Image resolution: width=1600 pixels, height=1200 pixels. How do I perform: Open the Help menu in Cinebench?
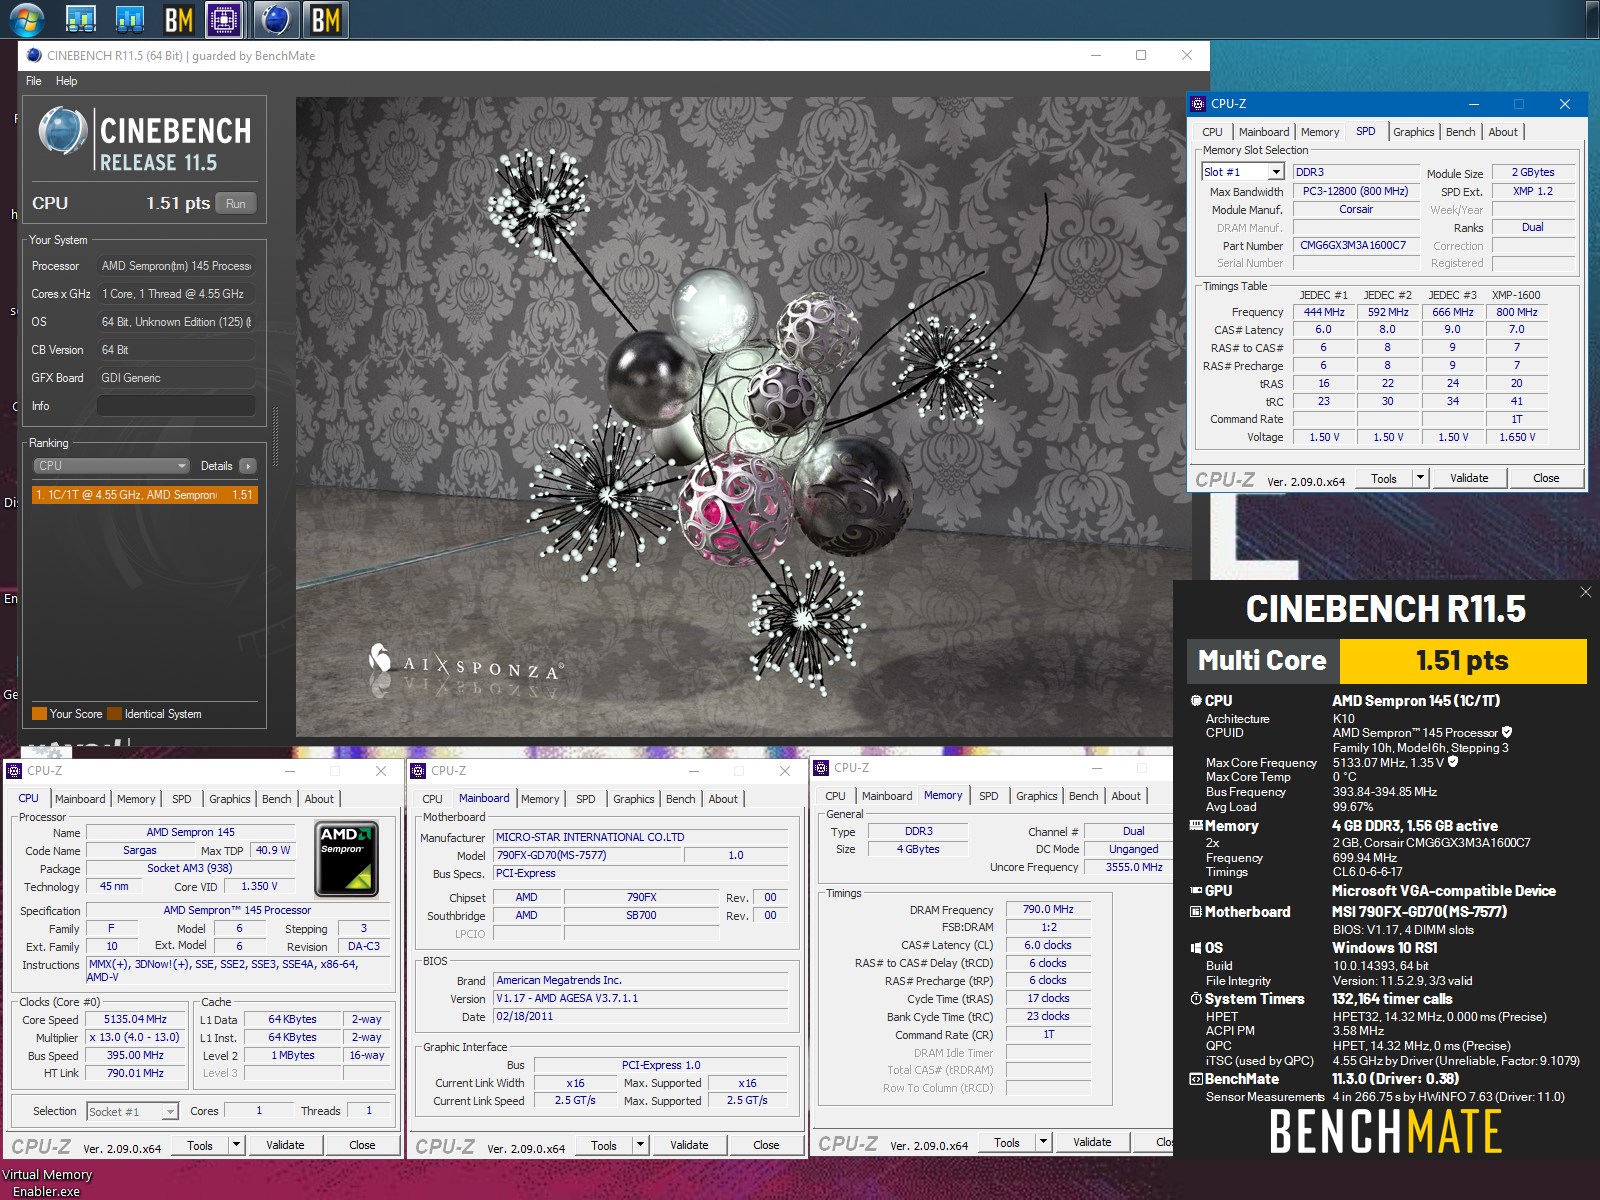click(x=67, y=81)
